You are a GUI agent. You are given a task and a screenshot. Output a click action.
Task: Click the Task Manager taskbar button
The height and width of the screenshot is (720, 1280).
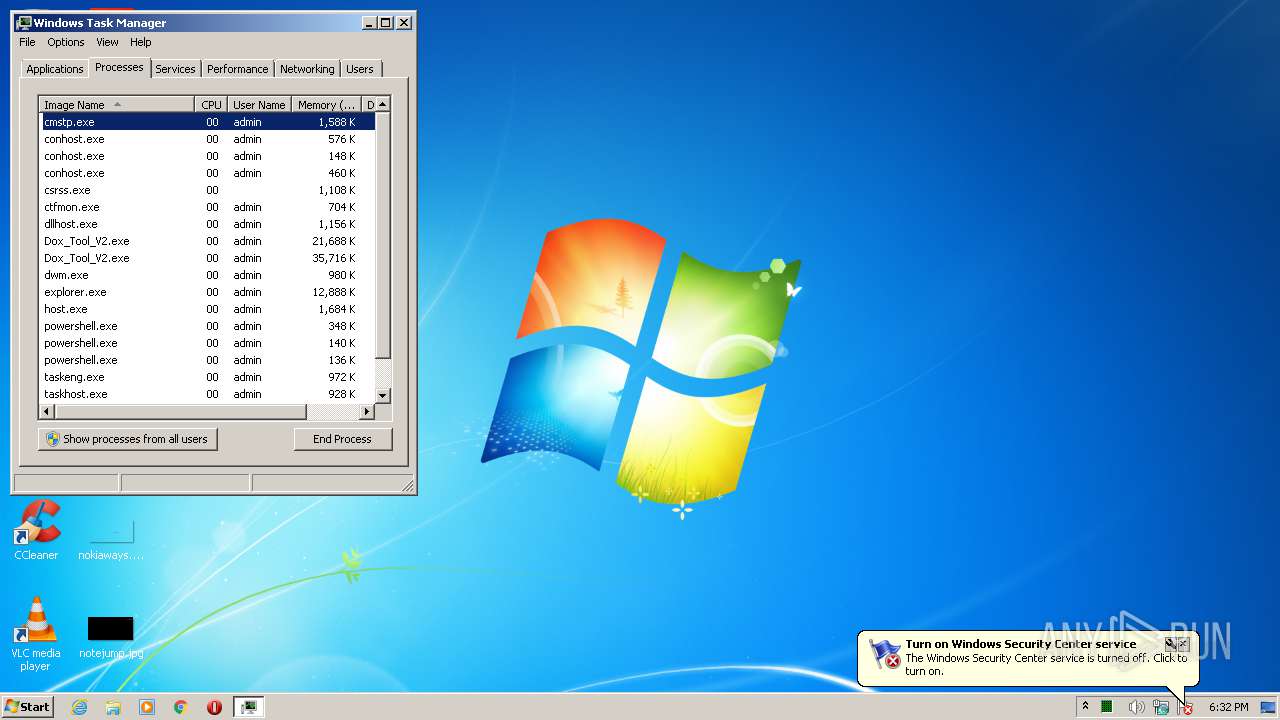[x=248, y=707]
